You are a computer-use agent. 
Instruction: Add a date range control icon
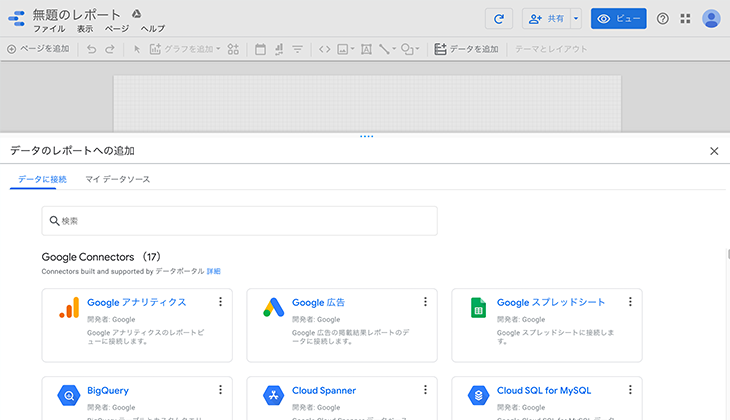pos(260,49)
